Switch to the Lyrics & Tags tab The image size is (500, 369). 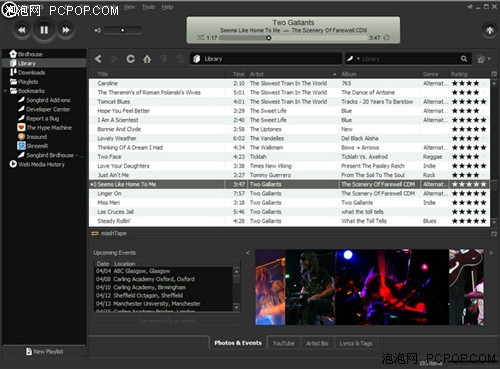click(x=356, y=343)
